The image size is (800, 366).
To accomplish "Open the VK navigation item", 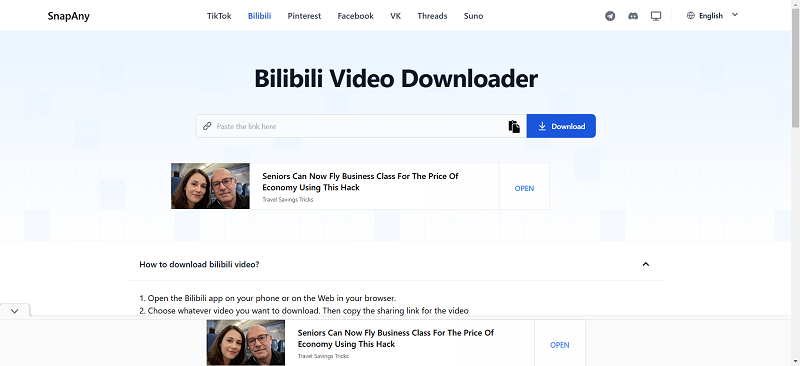I will point(395,16).
